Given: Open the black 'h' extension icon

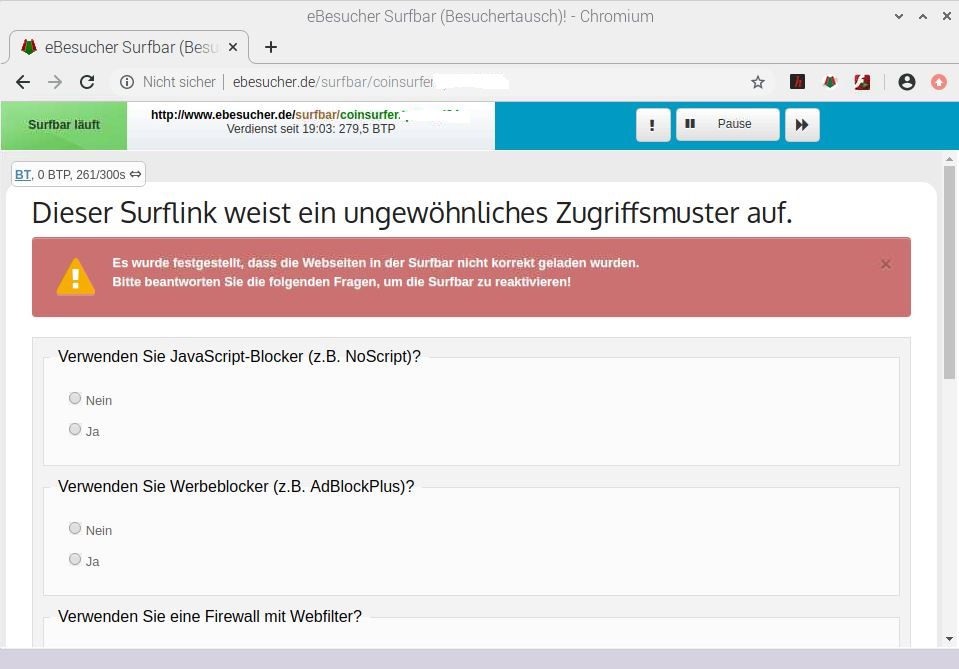Looking at the screenshot, I should pyautogui.click(x=797, y=82).
